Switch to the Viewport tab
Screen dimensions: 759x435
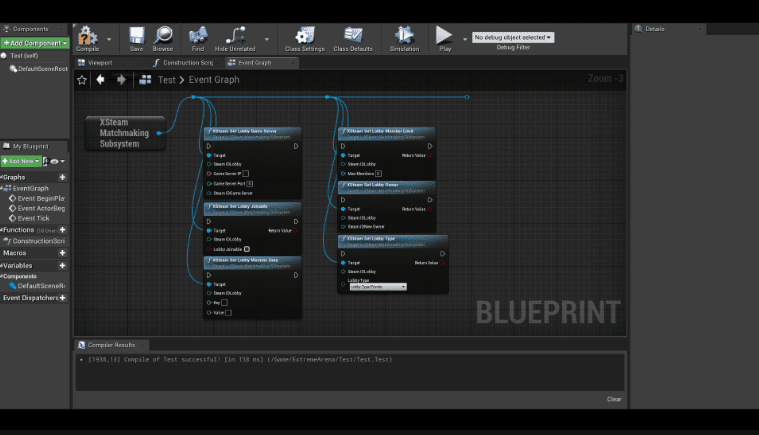[100, 62]
